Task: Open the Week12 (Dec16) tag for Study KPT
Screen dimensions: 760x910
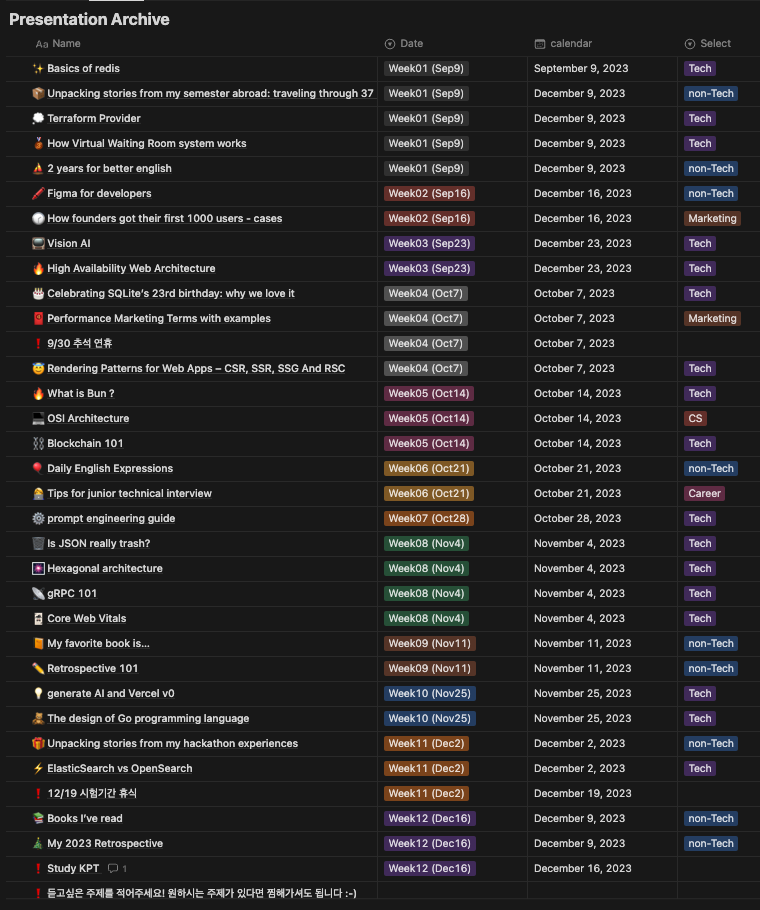Action: click(429, 868)
